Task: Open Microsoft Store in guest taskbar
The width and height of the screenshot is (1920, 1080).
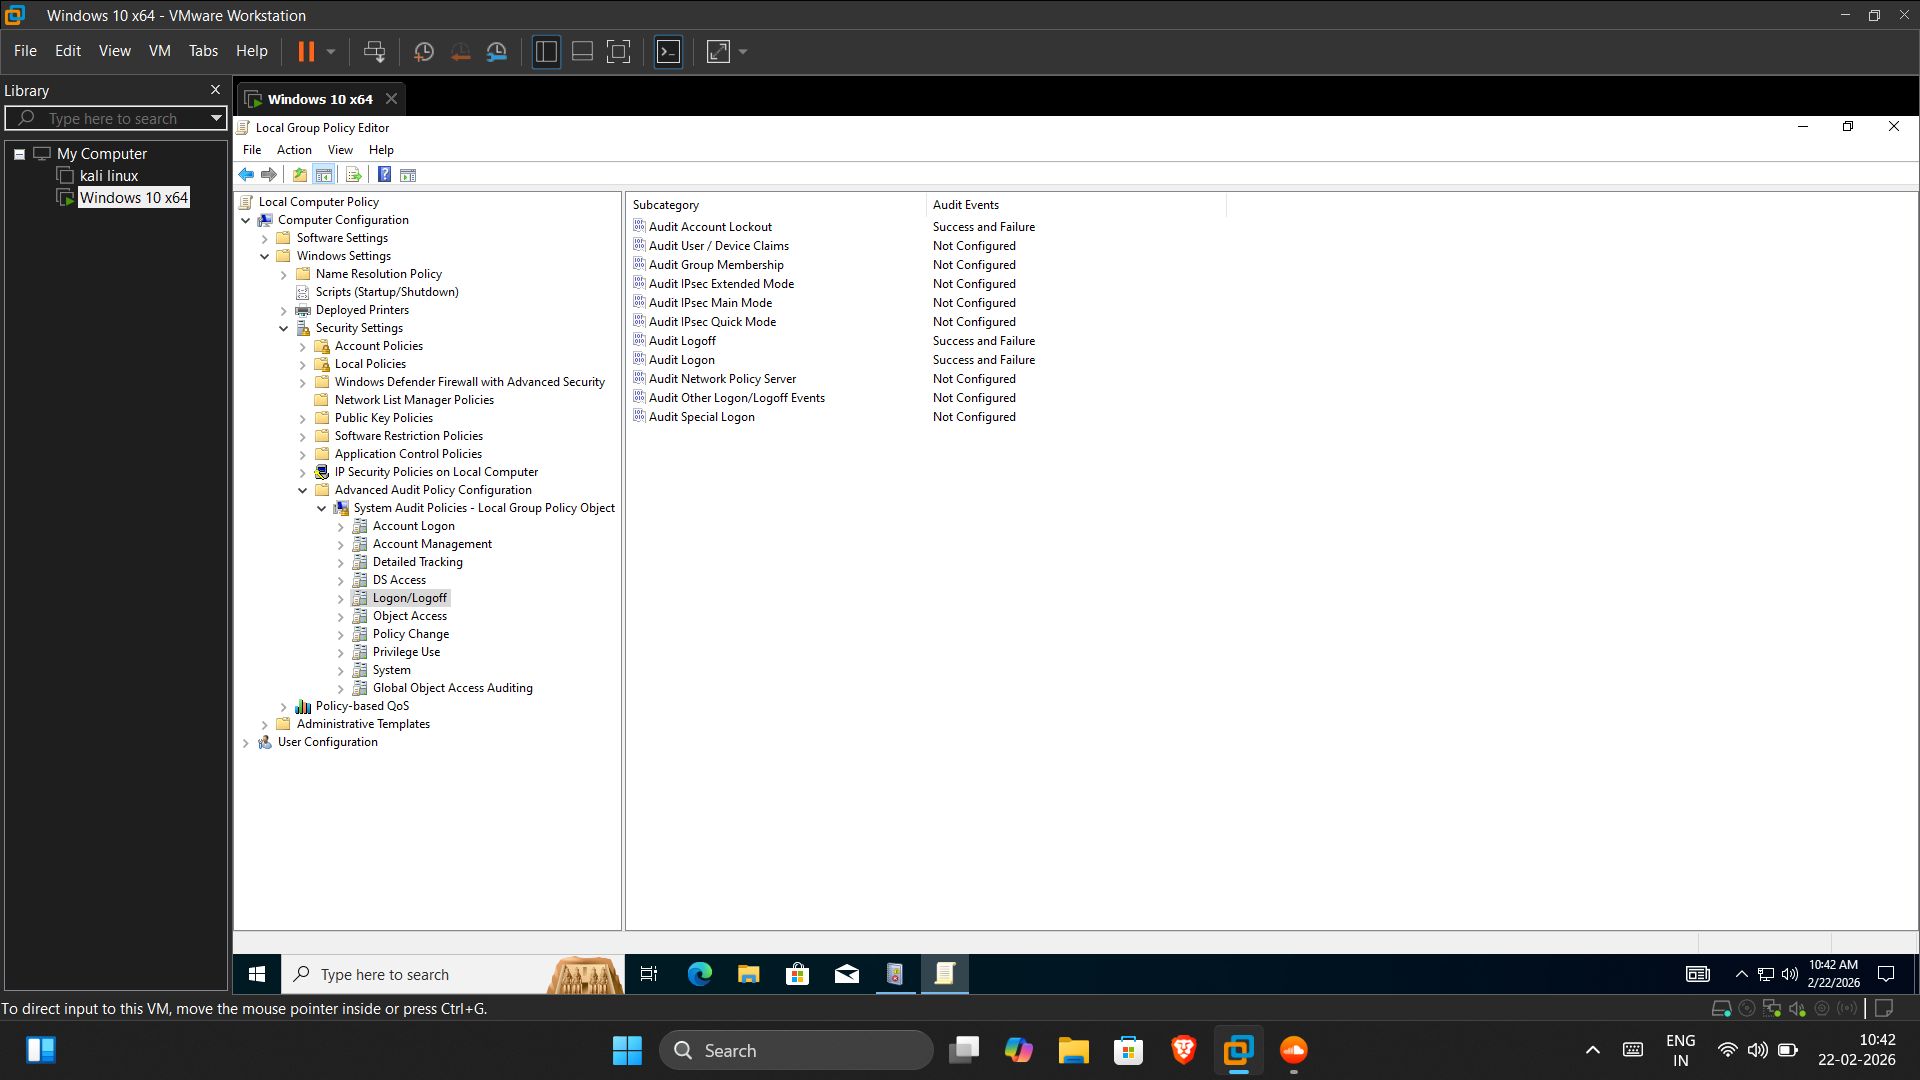Action: click(x=797, y=974)
